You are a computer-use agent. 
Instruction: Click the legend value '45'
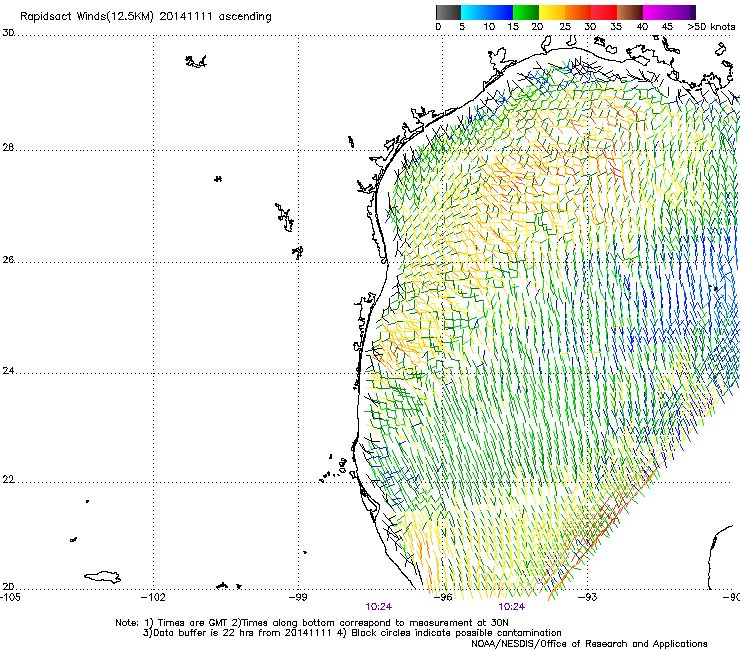coord(667,27)
